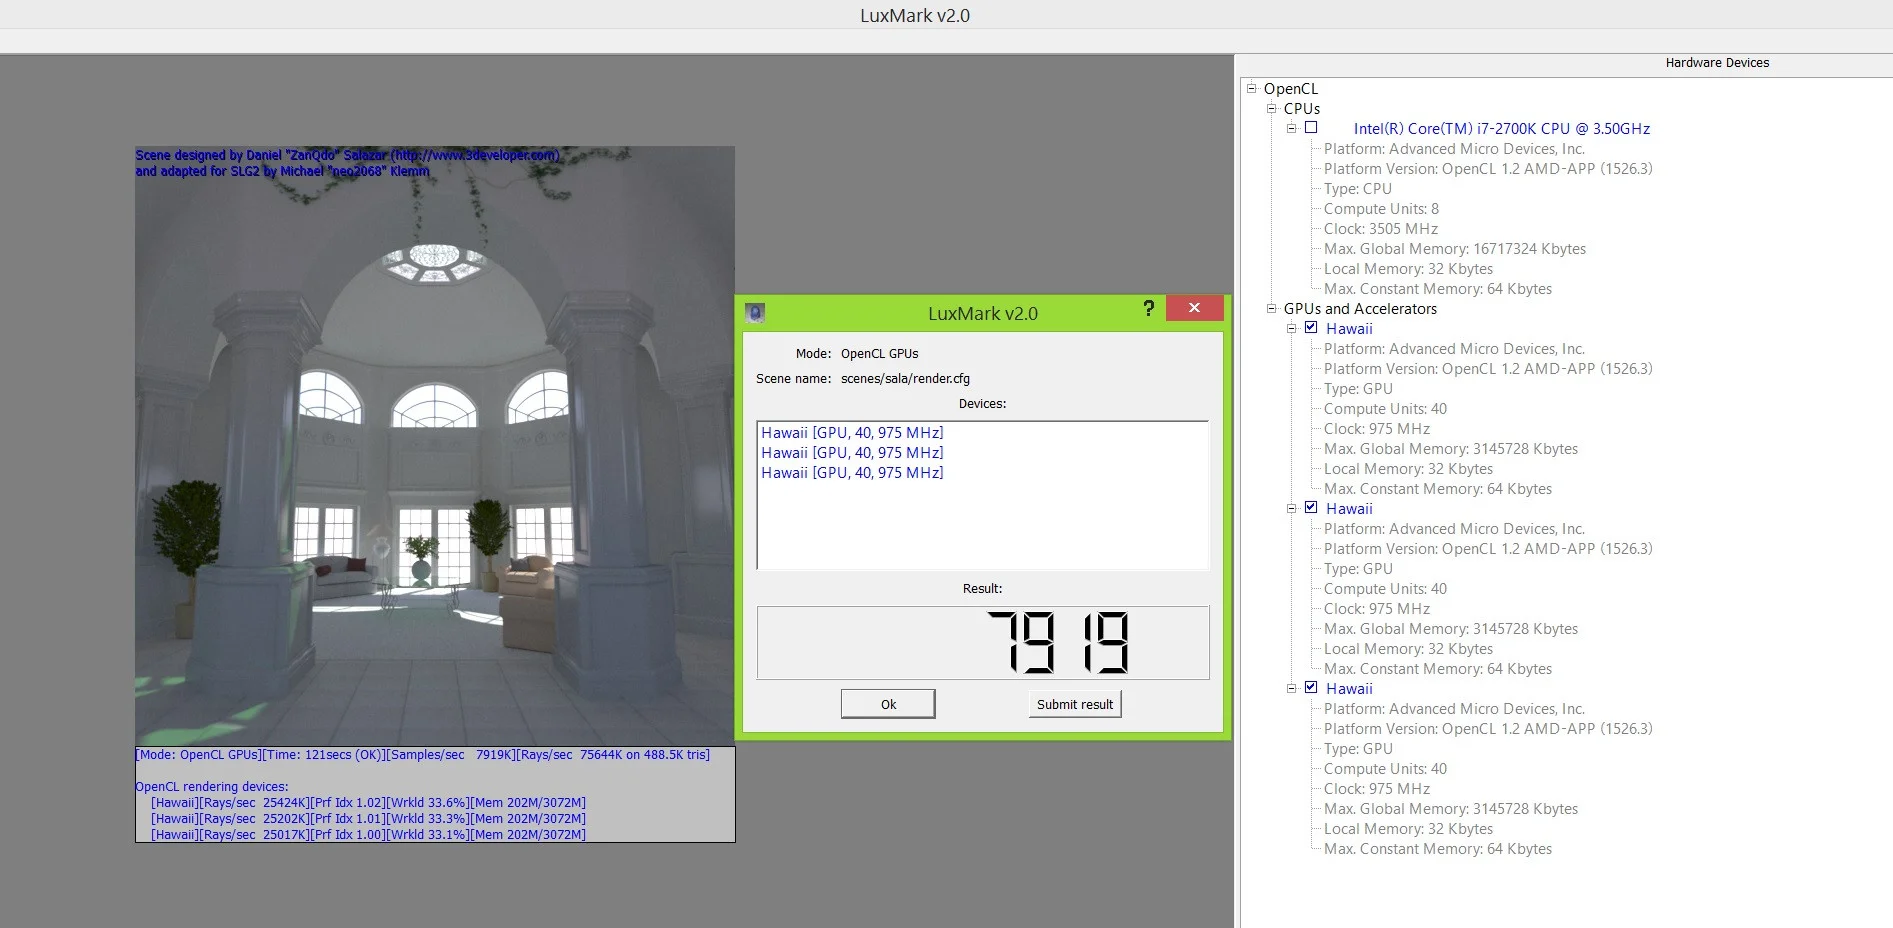Click the scenes/sala/render.cfg scene name text
The image size is (1893, 928).
pyautogui.click(x=905, y=379)
